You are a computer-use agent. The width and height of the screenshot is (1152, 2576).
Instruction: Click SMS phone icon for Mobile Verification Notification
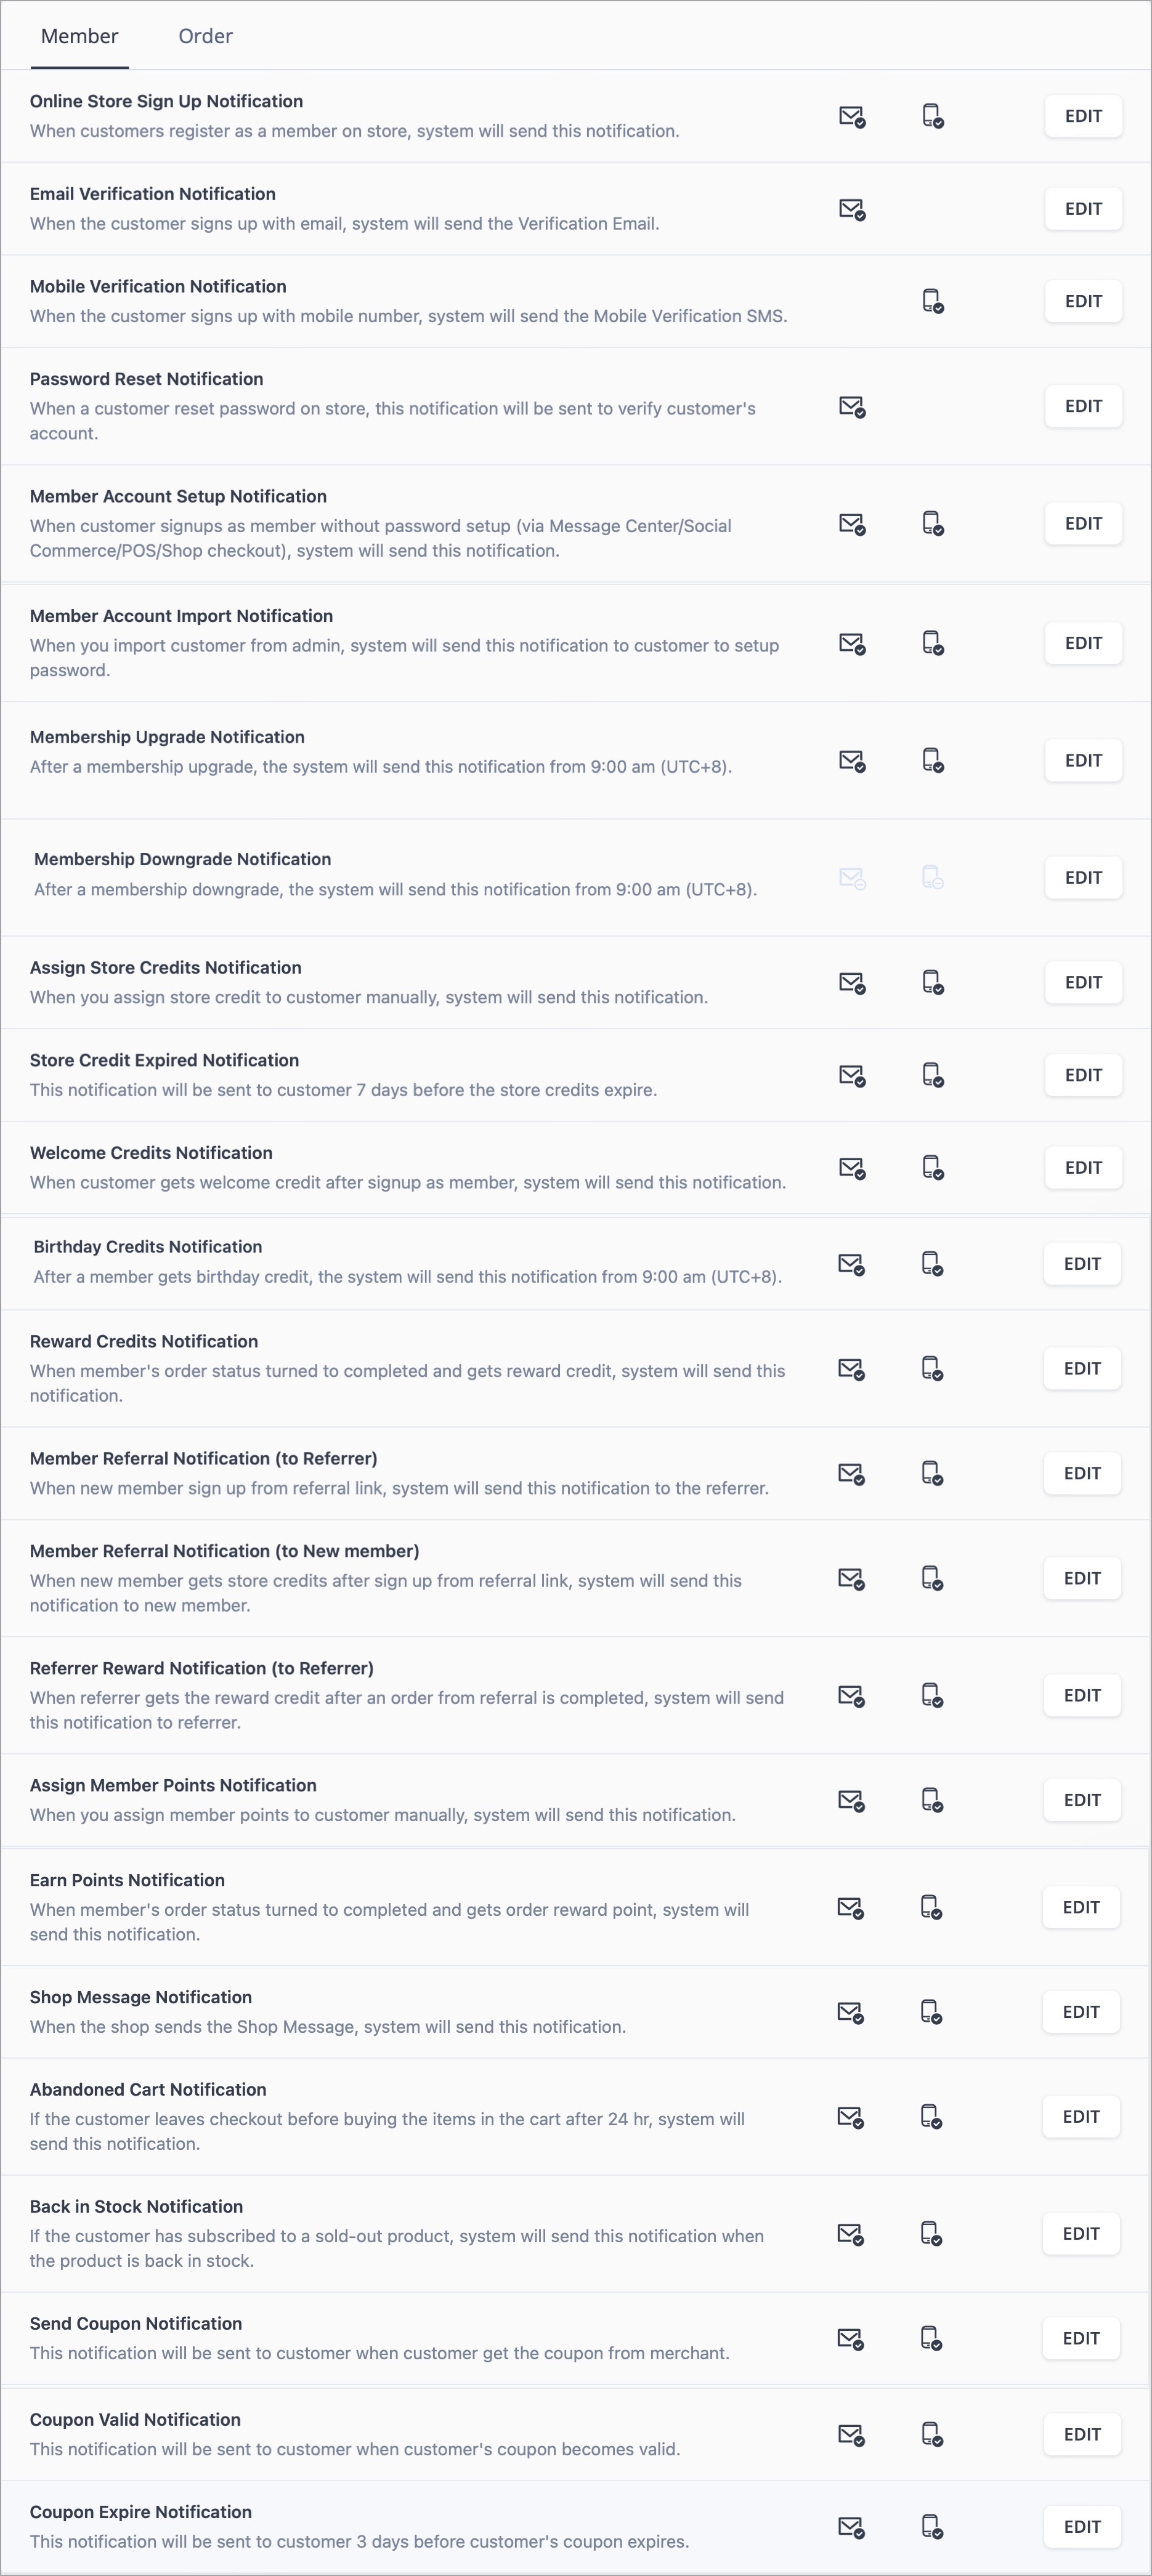[933, 301]
